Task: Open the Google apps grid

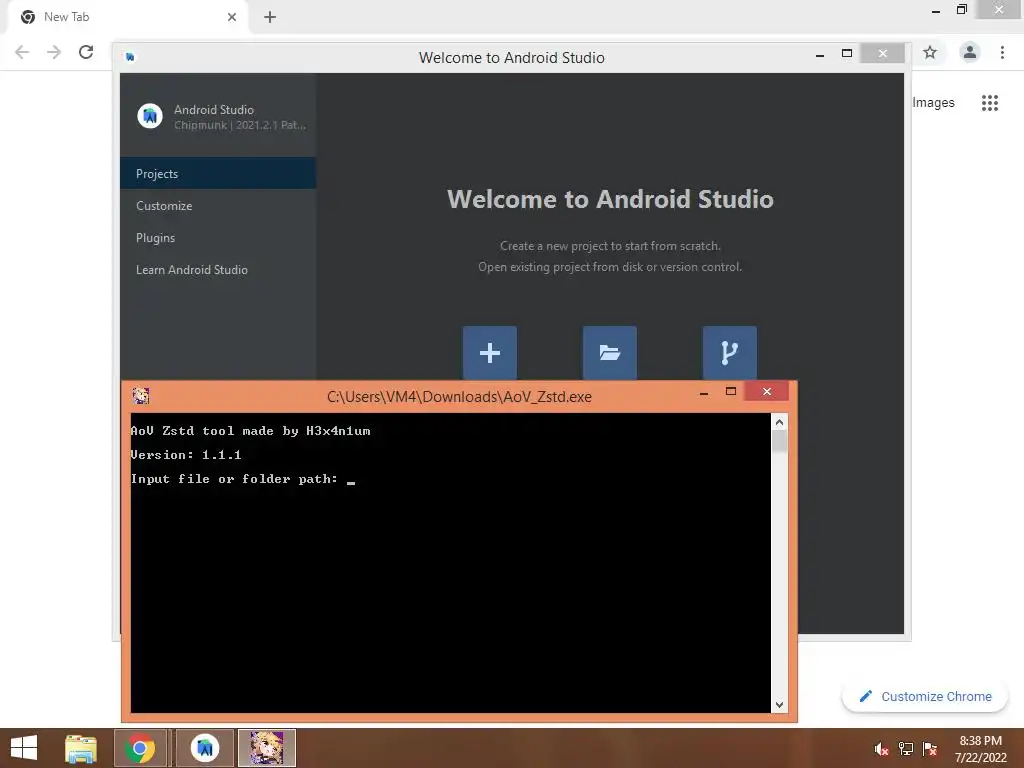Action: (x=990, y=103)
